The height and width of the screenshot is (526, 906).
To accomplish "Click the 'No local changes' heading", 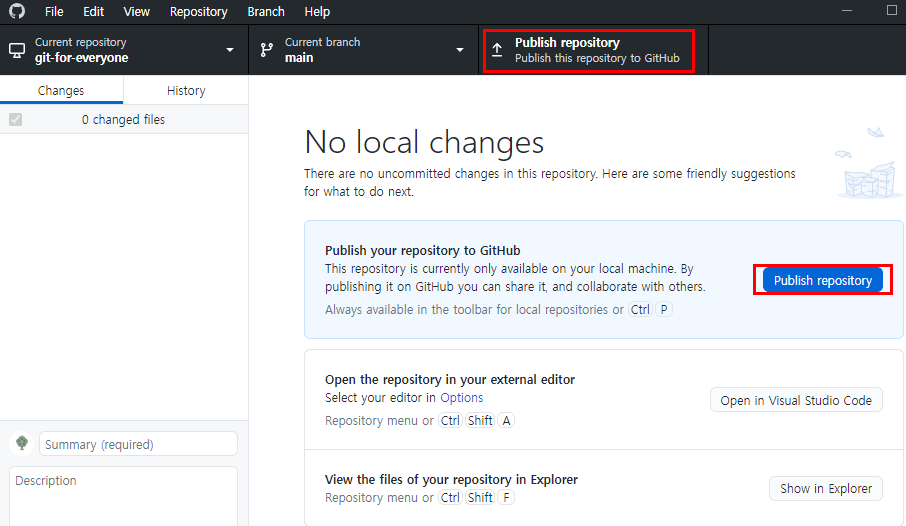I will (424, 142).
